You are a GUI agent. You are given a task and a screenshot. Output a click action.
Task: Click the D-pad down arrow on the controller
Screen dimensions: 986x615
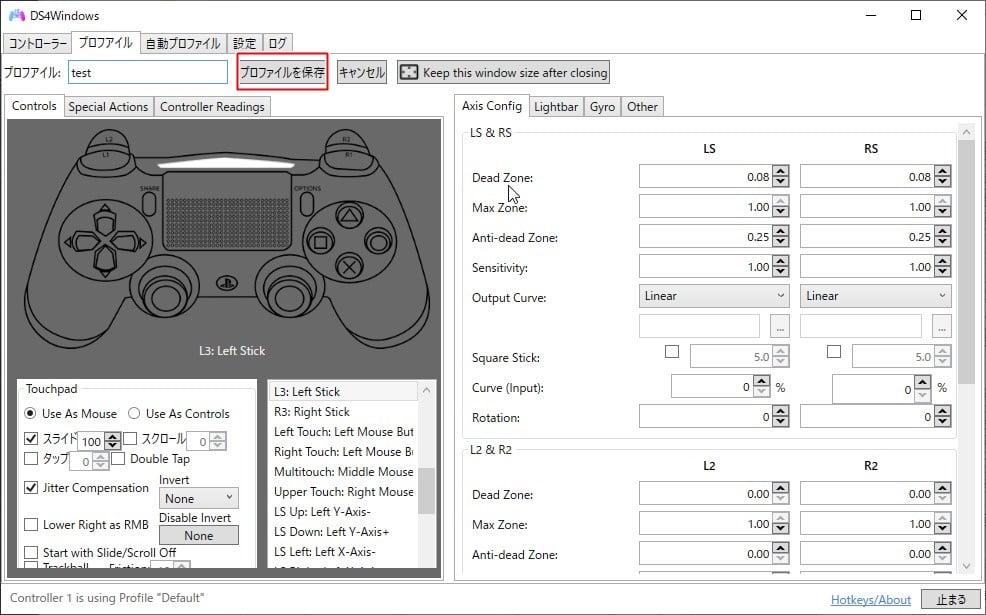point(105,263)
